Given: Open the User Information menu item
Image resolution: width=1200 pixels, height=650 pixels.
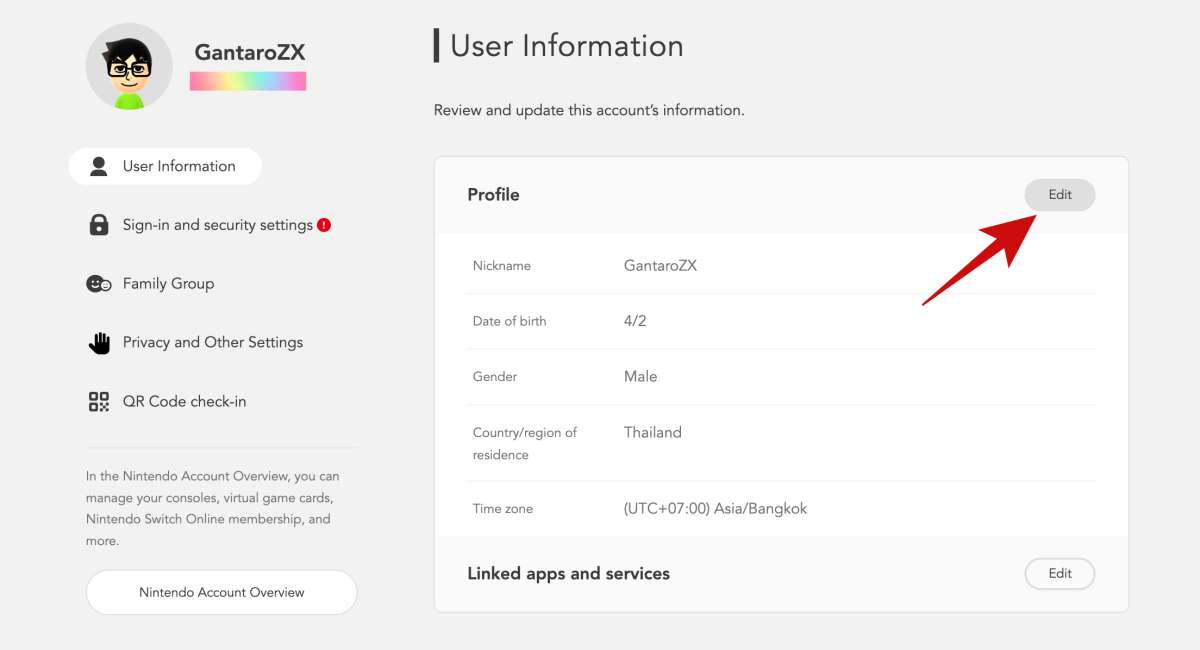Looking at the screenshot, I should point(178,167).
